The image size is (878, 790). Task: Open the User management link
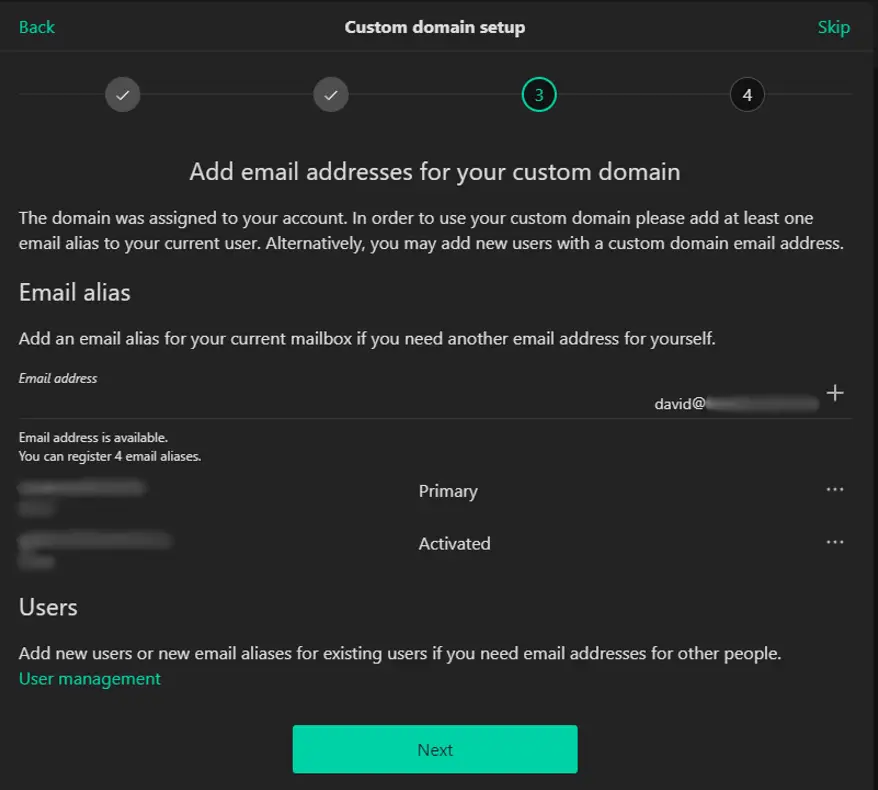click(90, 679)
